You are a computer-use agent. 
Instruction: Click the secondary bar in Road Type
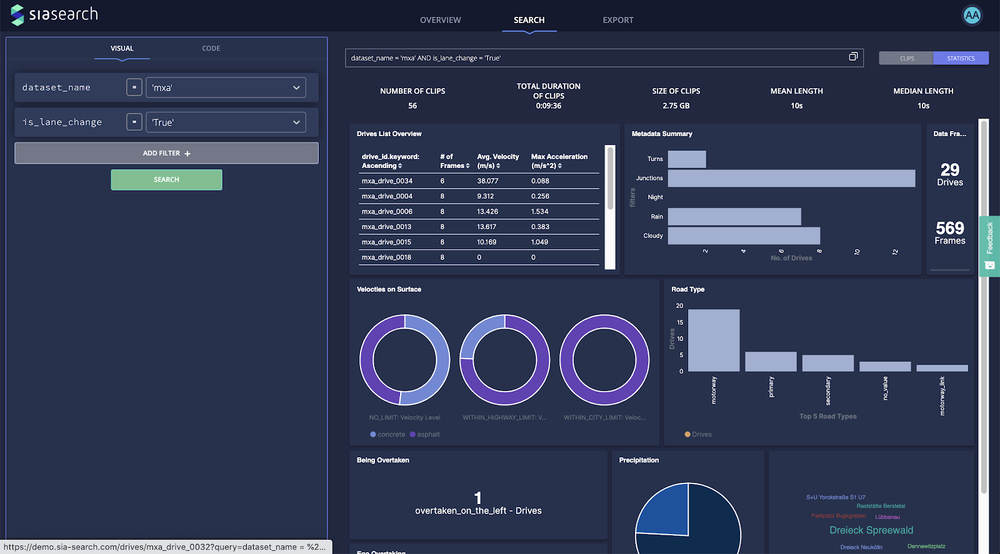pyautogui.click(x=828, y=363)
